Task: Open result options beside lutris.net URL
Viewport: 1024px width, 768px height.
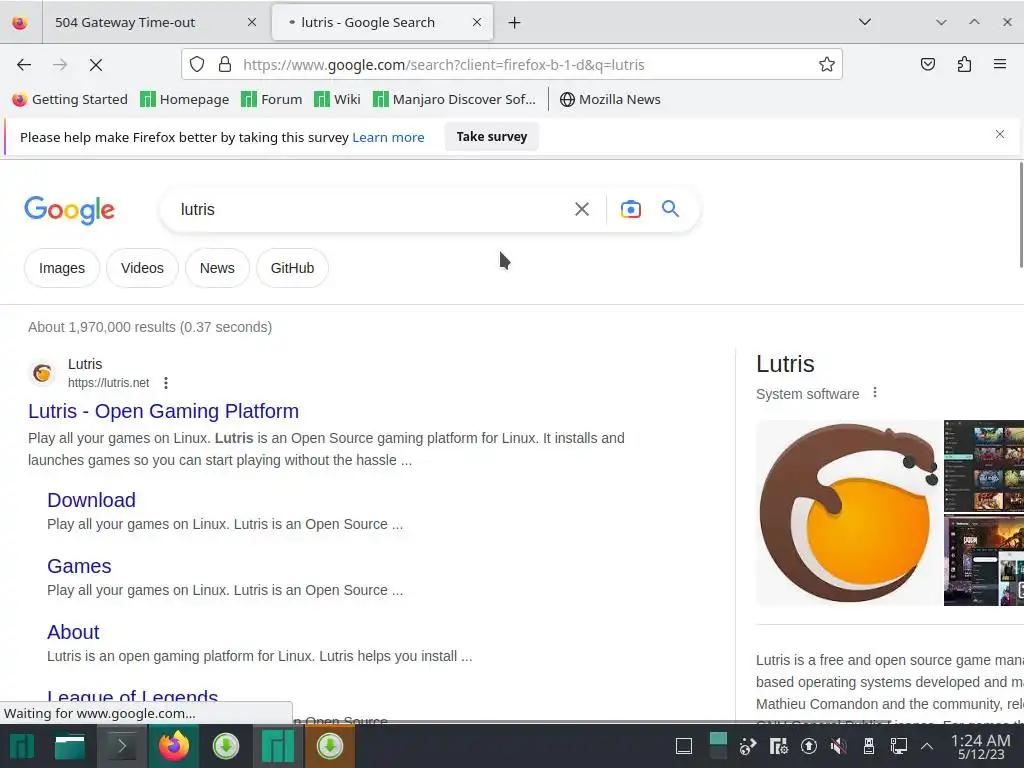Action: coord(166,383)
